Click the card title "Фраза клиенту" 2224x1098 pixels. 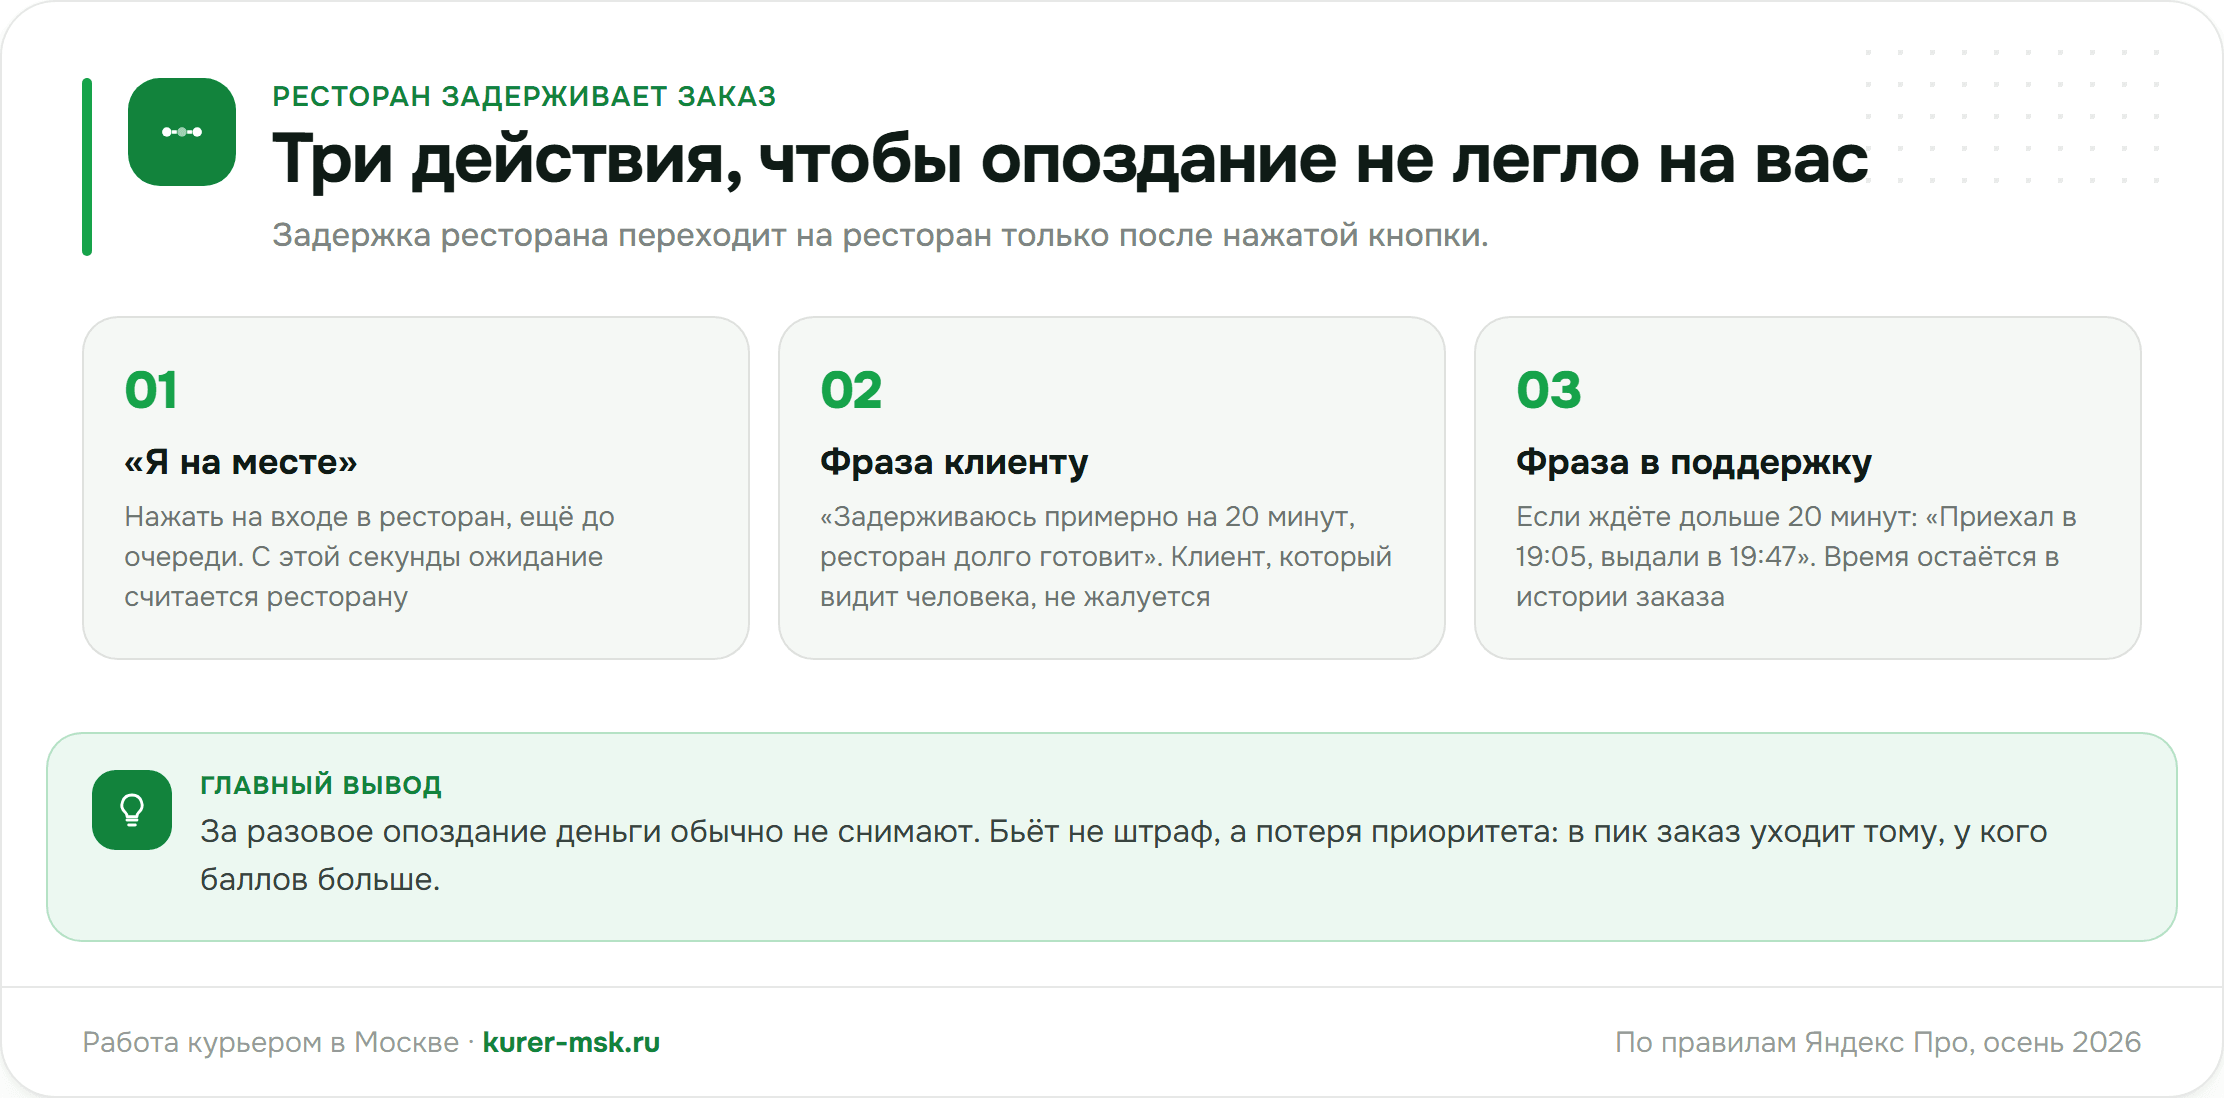954,462
